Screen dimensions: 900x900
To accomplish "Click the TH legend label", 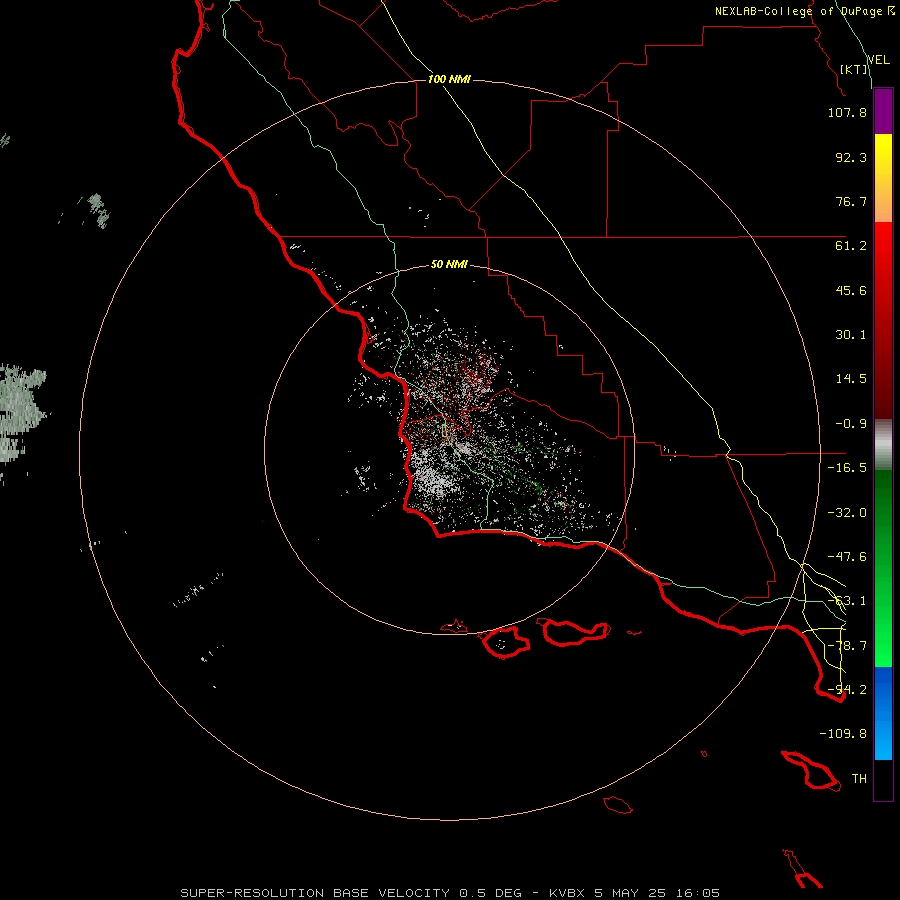I will tap(859, 779).
